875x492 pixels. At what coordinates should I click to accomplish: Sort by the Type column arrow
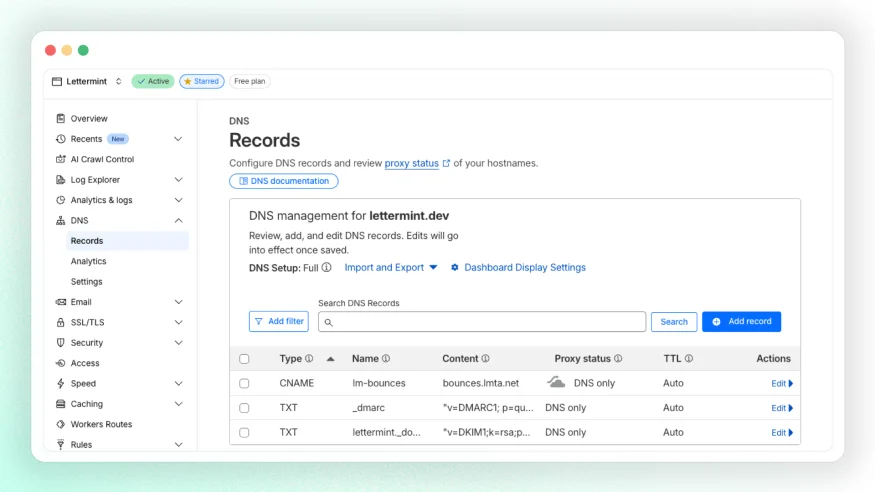(x=330, y=359)
